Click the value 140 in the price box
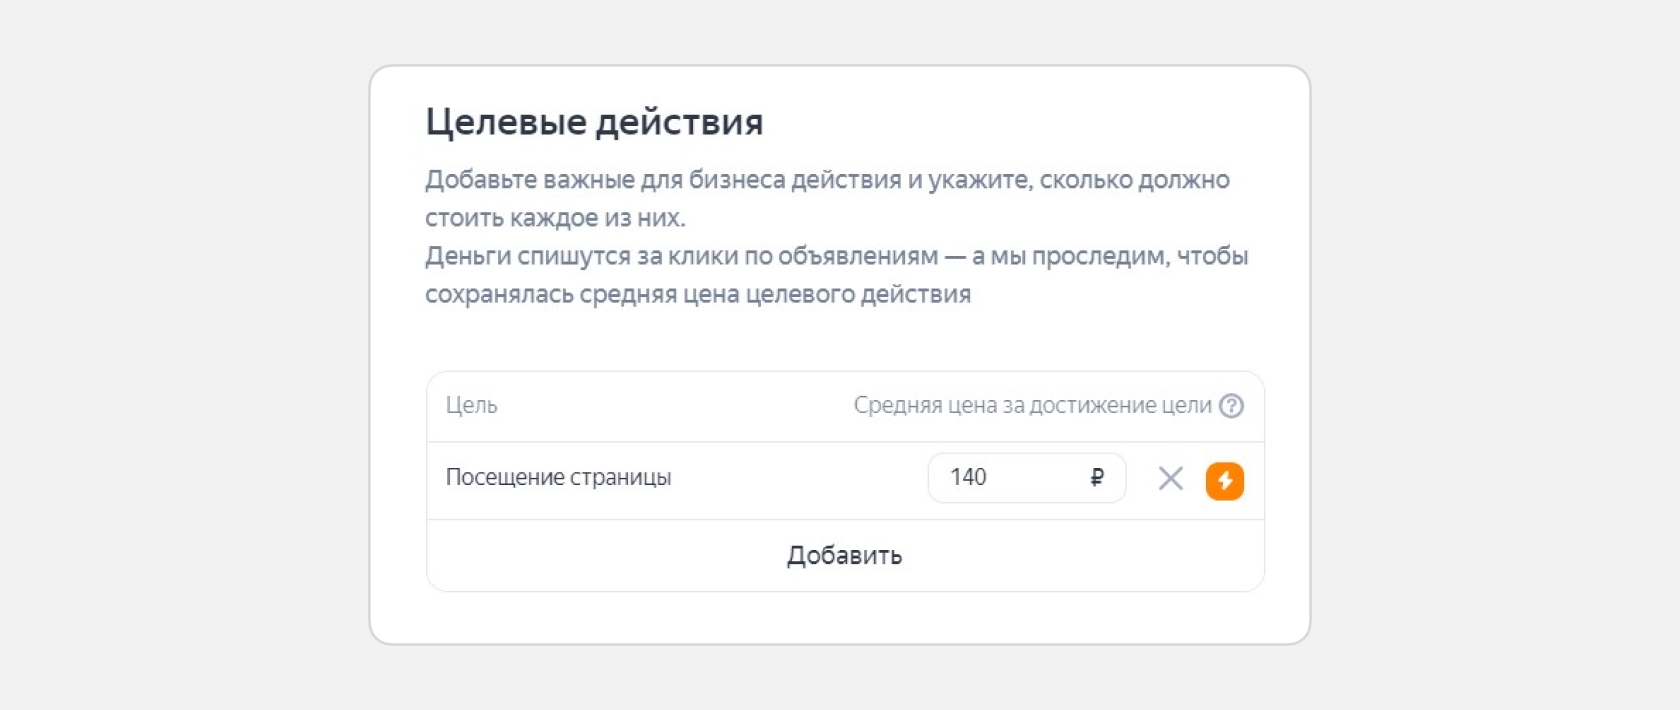Screen dimensions: 1680x710 tap(968, 478)
